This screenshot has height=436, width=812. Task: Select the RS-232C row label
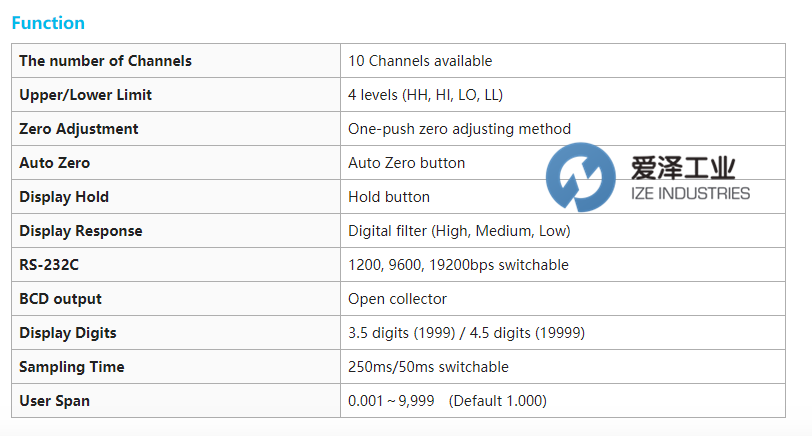(49, 265)
